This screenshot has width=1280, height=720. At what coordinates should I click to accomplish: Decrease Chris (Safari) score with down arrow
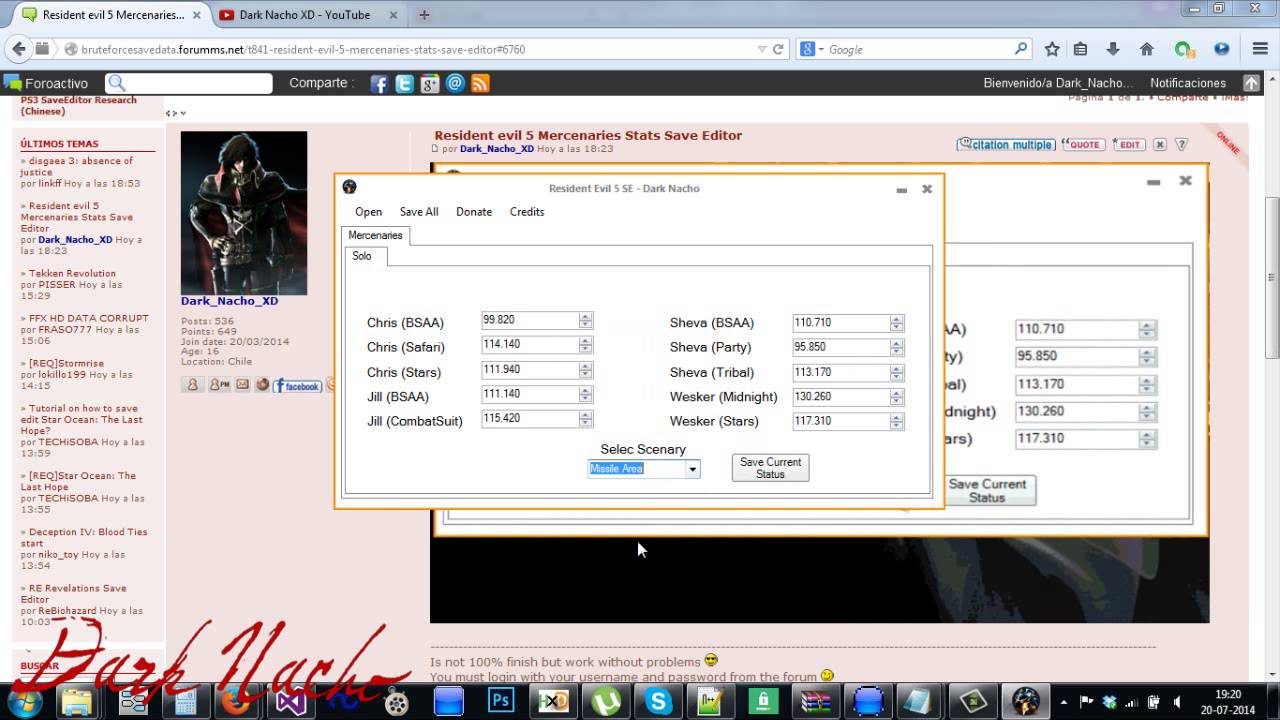tap(585, 349)
